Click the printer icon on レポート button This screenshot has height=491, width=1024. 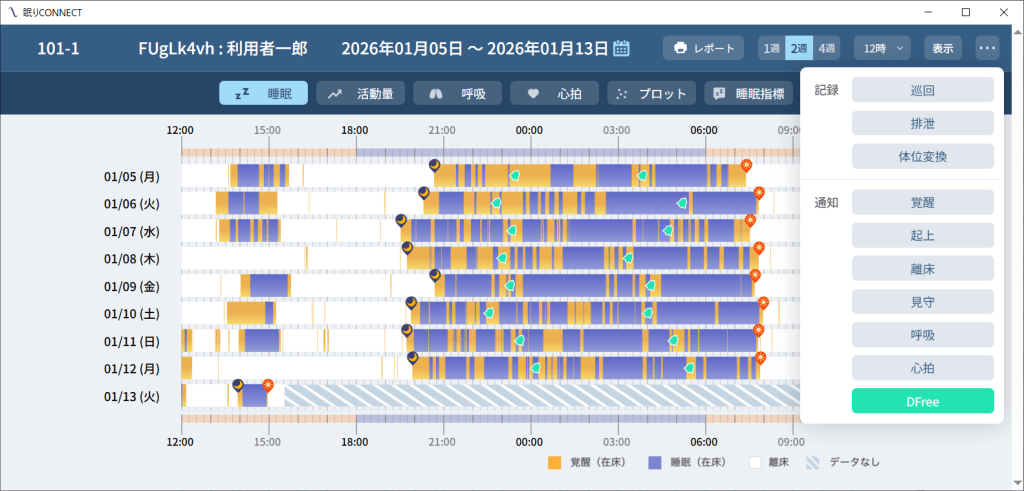[x=681, y=48]
